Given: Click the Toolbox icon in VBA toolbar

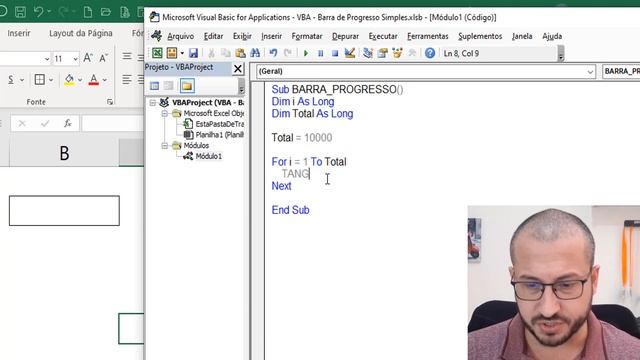Looking at the screenshot, I should tap(412, 53).
